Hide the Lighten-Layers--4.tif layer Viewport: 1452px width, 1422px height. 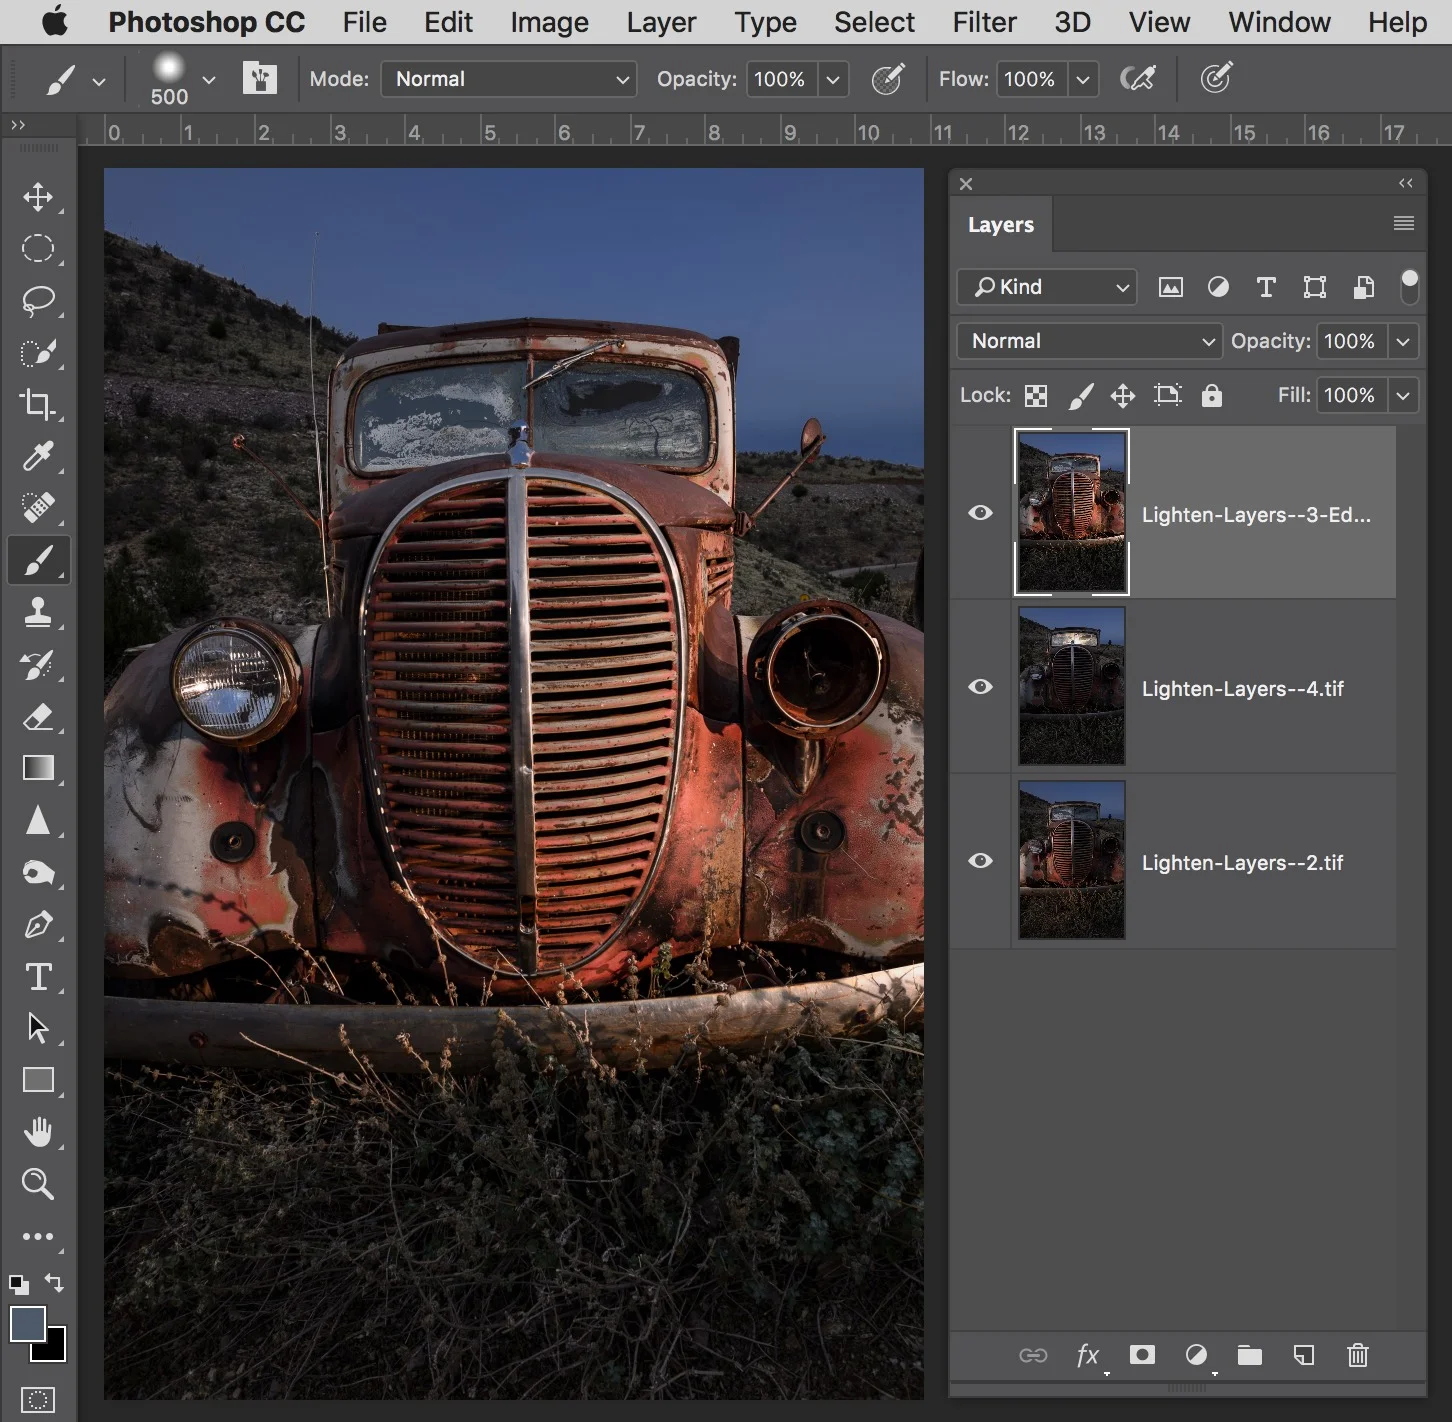point(981,687)
